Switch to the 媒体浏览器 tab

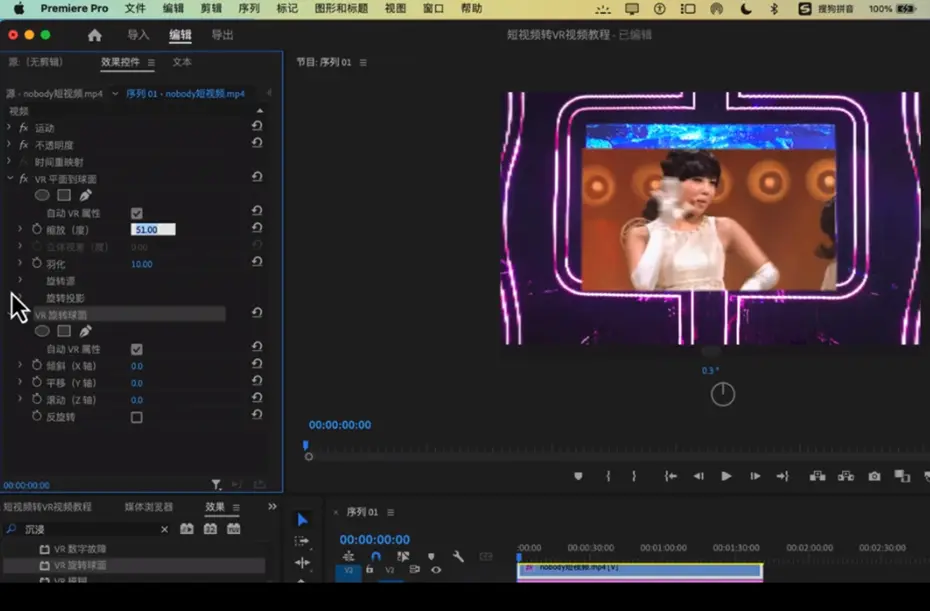(149, 507)
